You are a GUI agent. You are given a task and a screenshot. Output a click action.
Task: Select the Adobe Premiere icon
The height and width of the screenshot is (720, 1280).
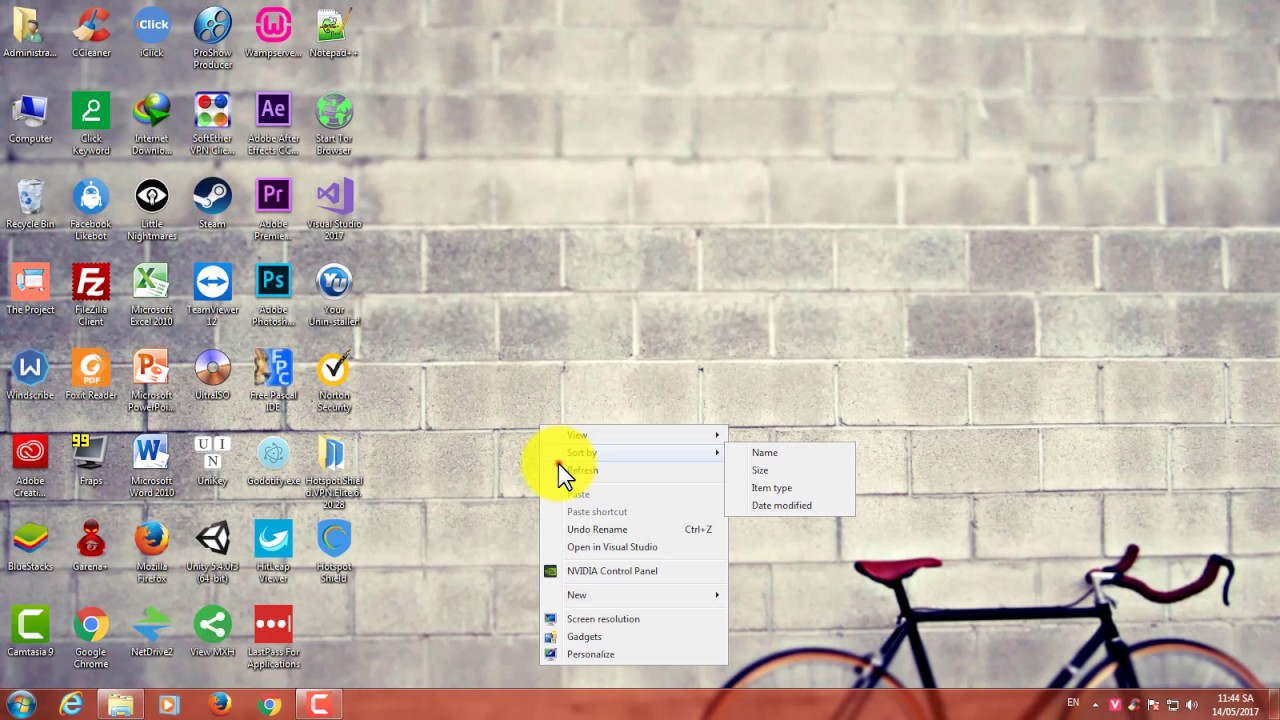point(273,210)
